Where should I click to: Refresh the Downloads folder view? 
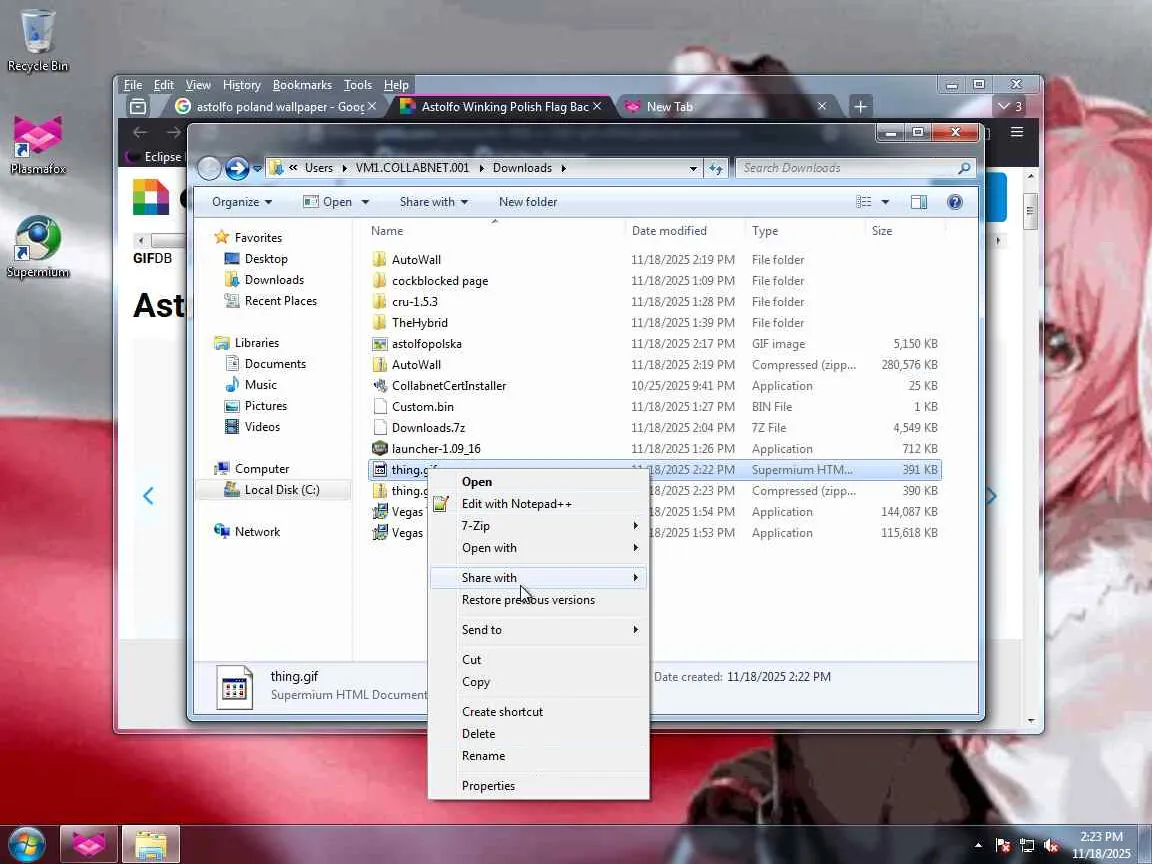tap(716, 168)
